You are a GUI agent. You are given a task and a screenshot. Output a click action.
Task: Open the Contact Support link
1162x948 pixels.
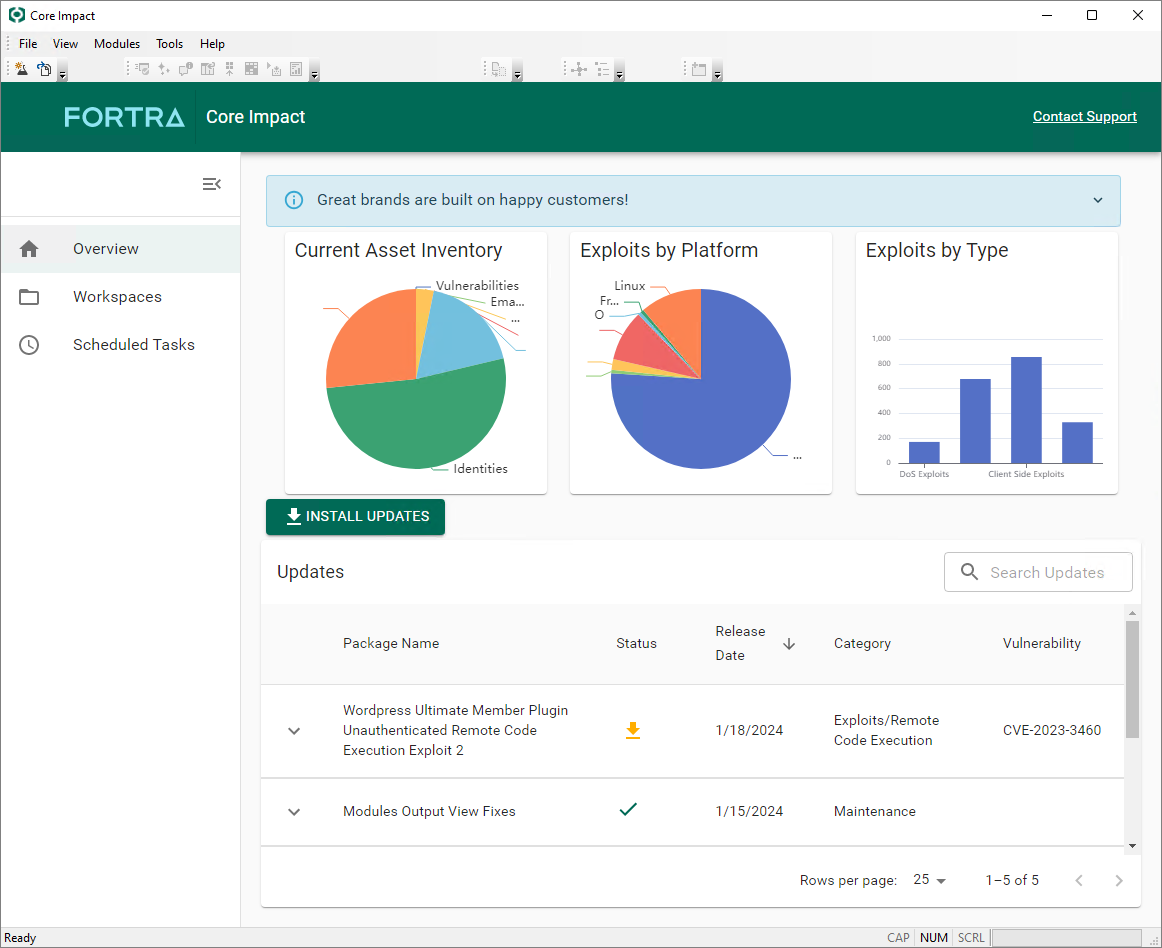point(1084,117)
